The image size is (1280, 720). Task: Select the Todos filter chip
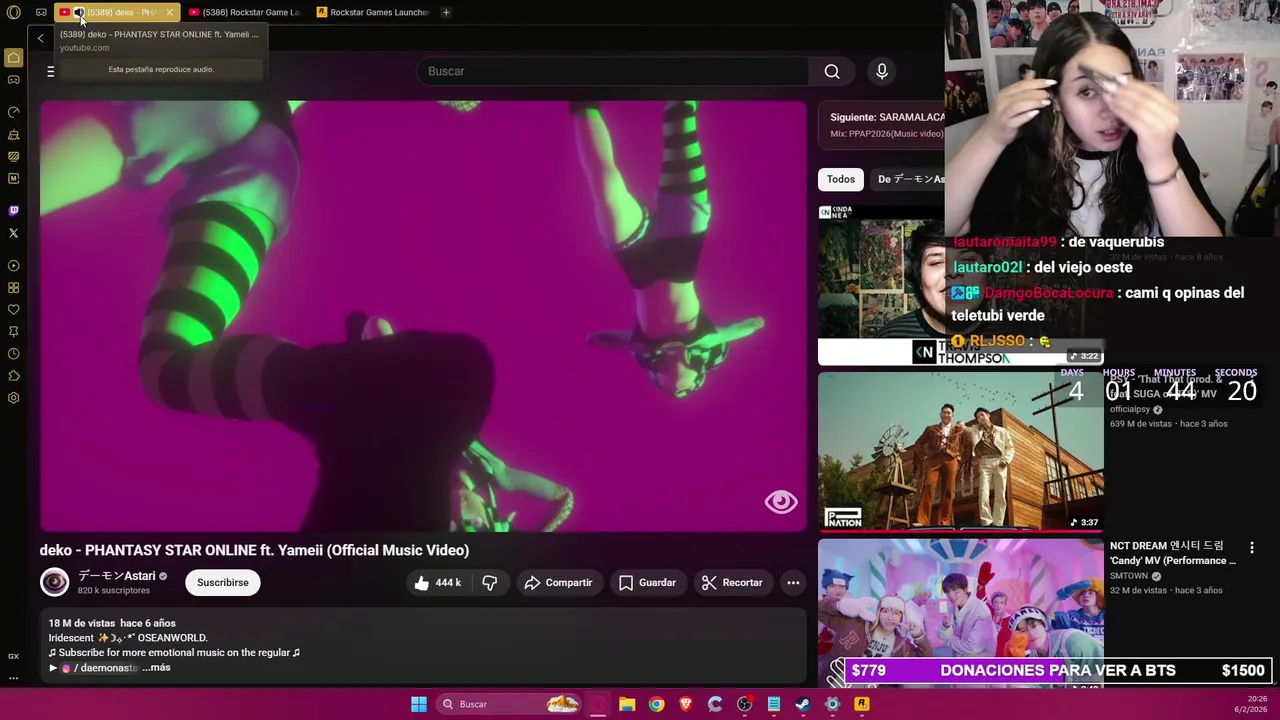pyautogui.click(x=841, y=179)
